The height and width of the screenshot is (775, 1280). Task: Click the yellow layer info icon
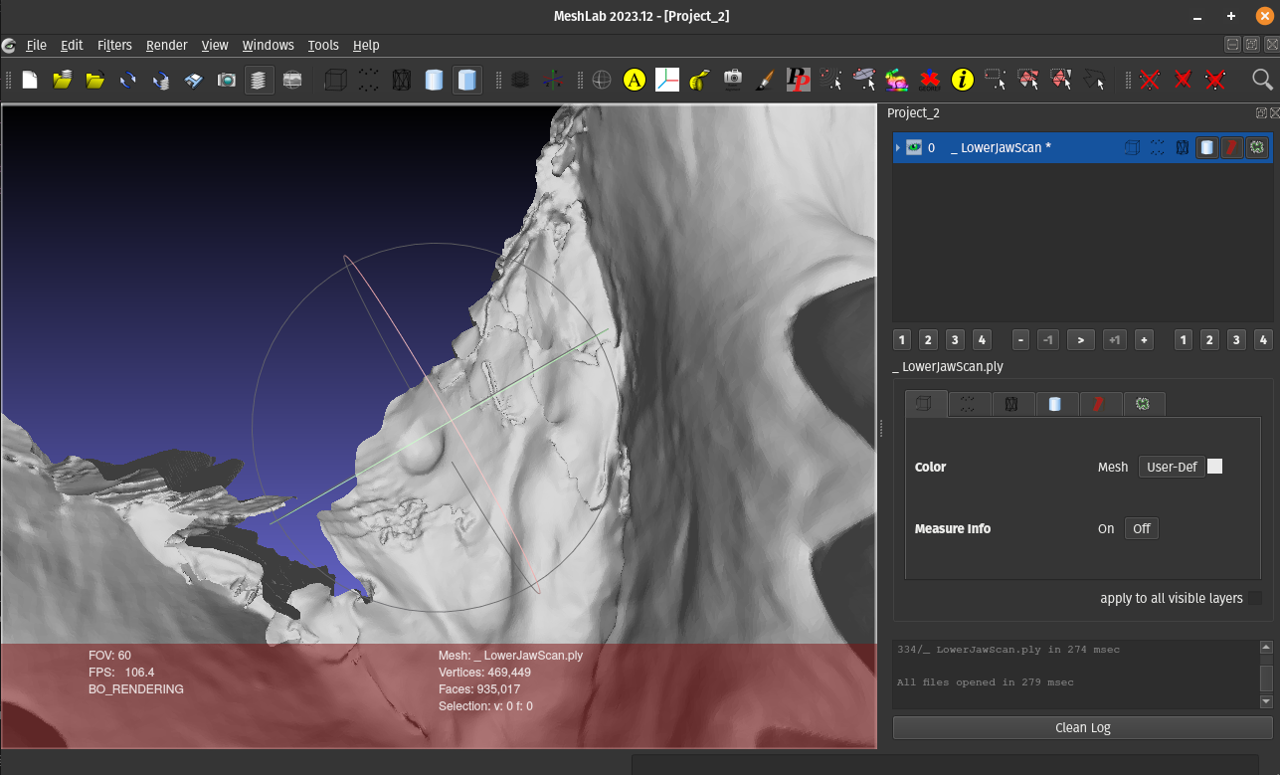pos(962,80)
